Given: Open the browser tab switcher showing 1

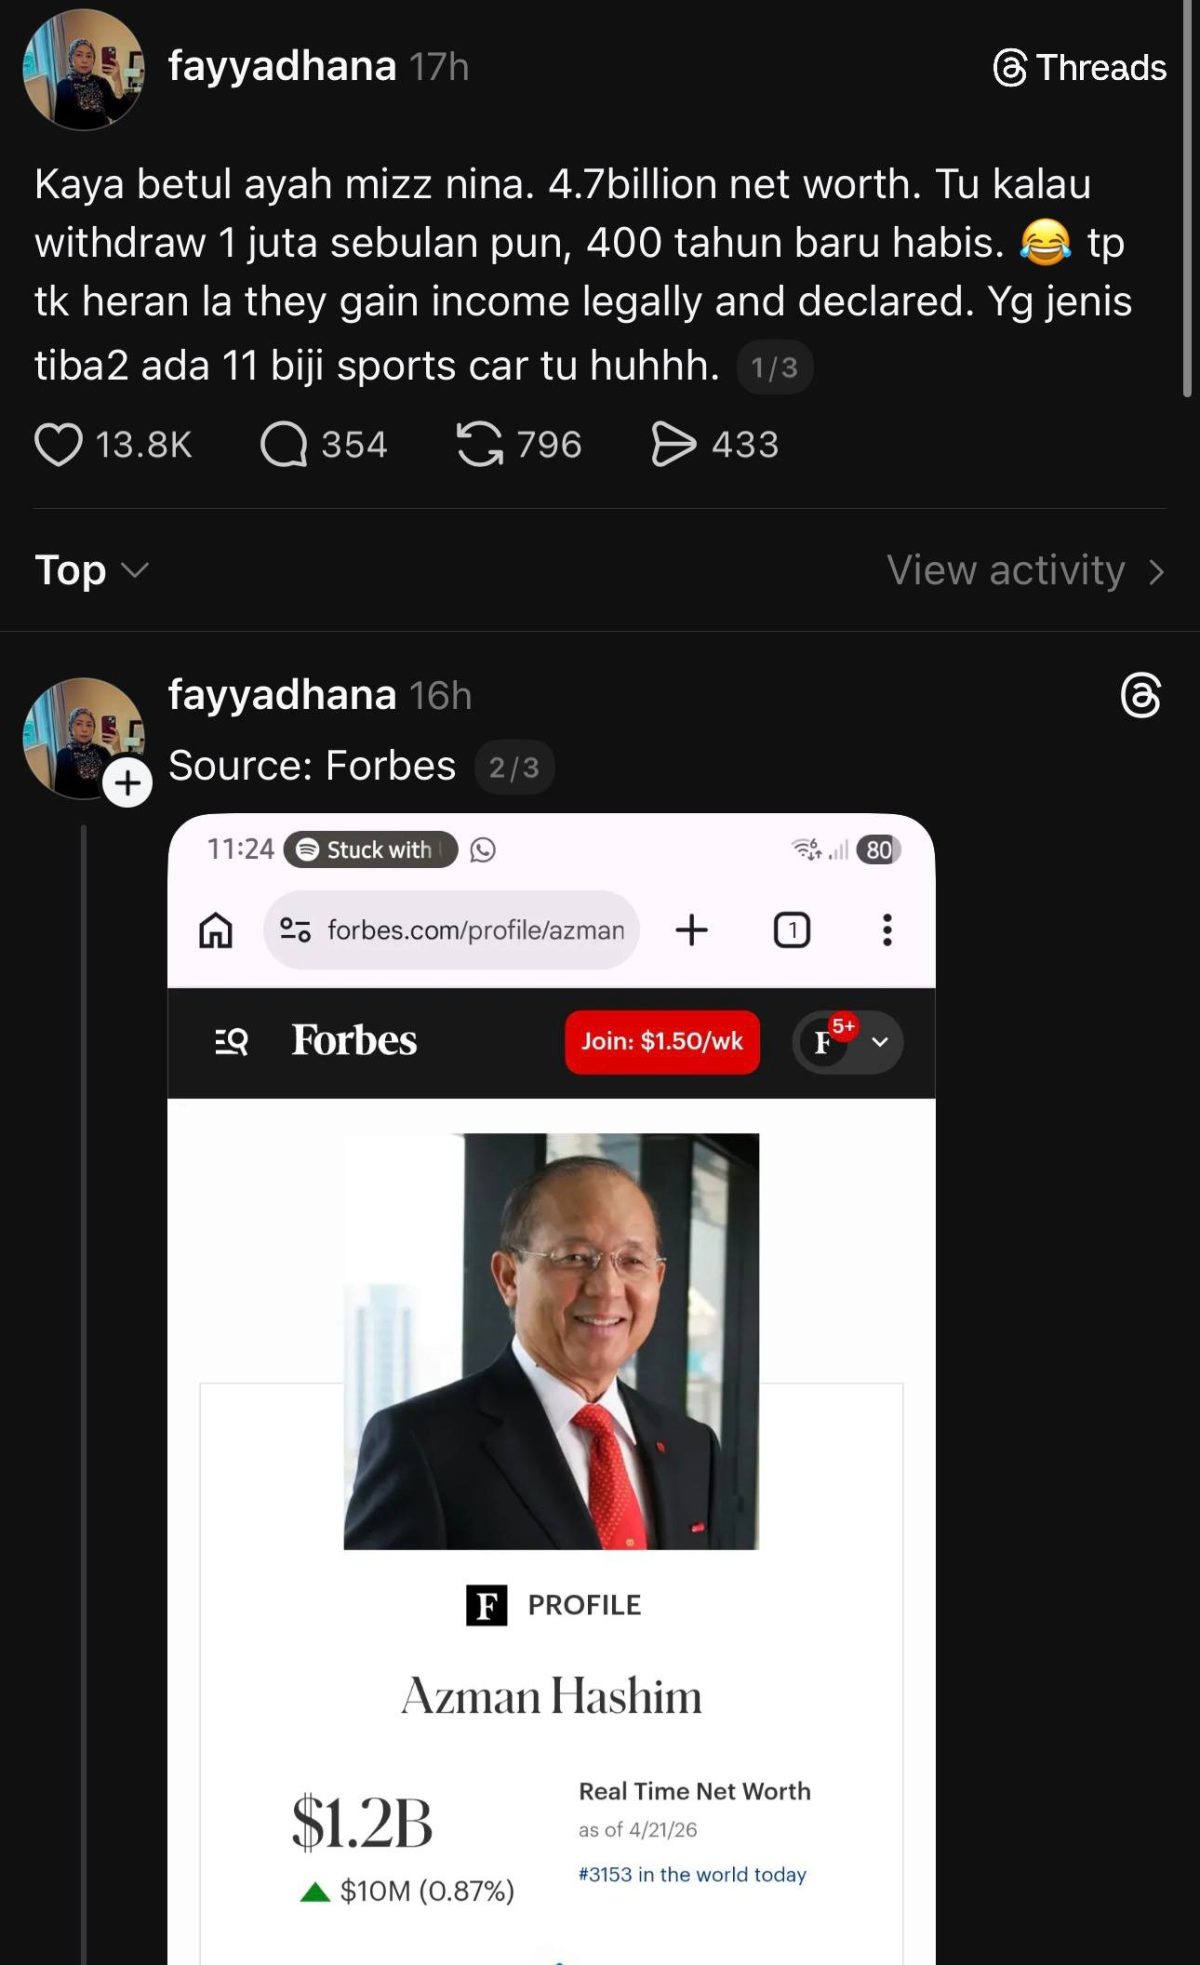Looking at the screenshot, I should tap(792, 930).
